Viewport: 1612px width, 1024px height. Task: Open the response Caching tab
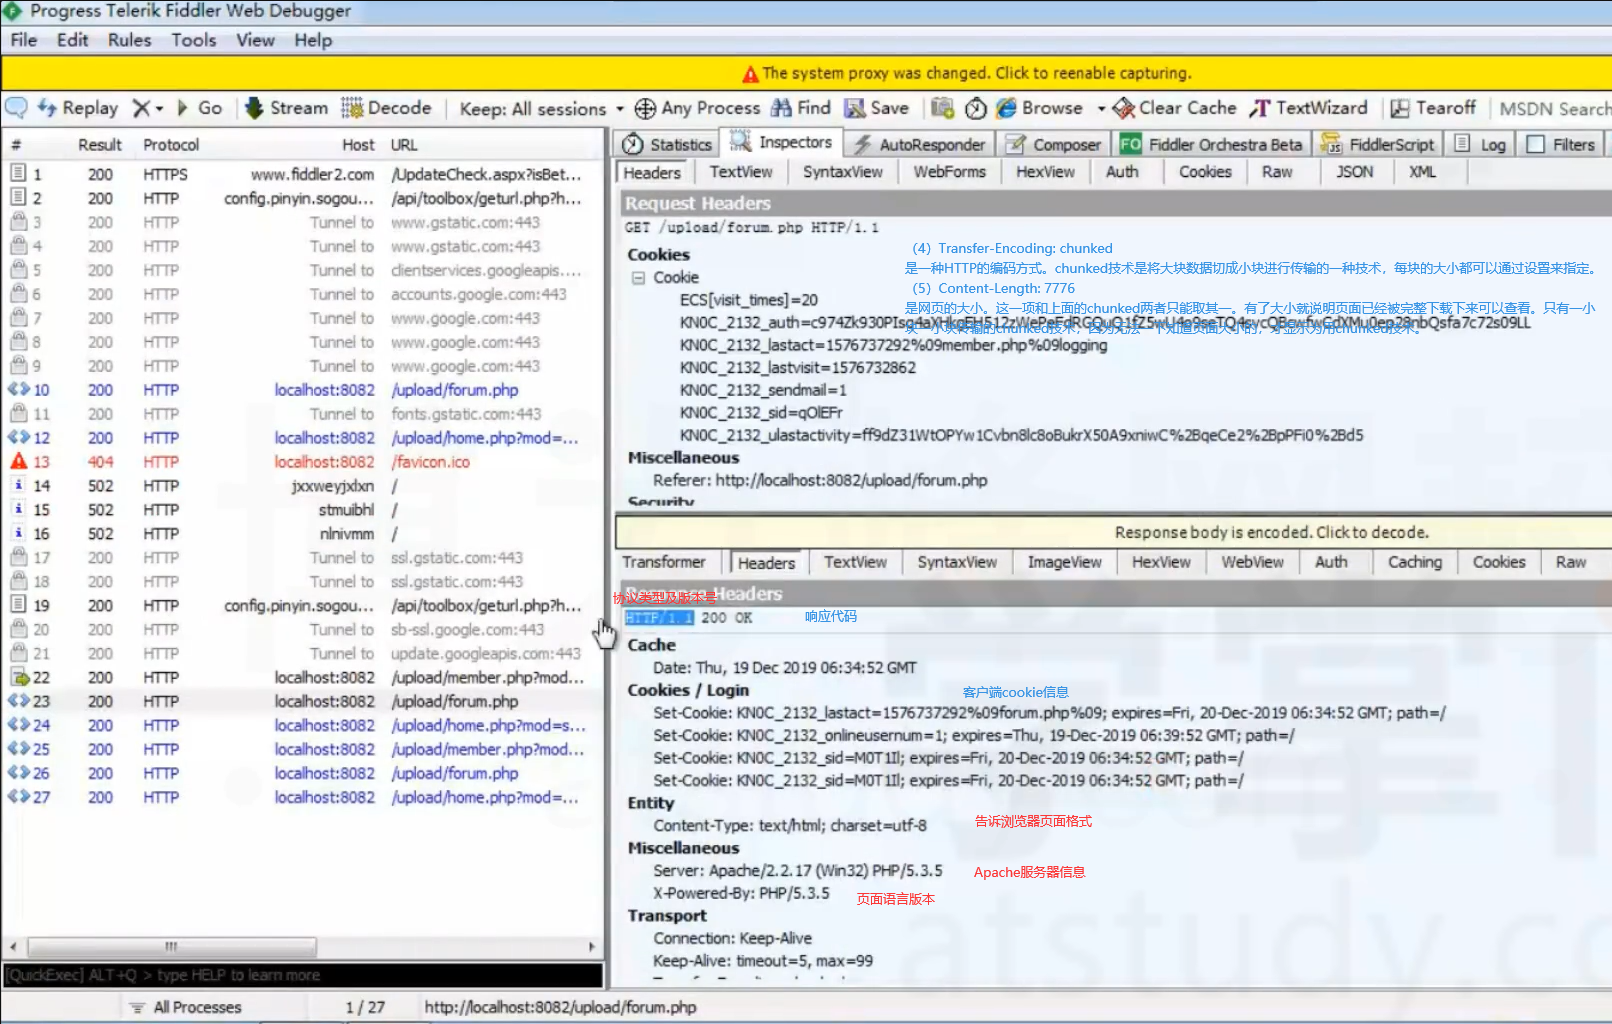(x=1415, y=562)
